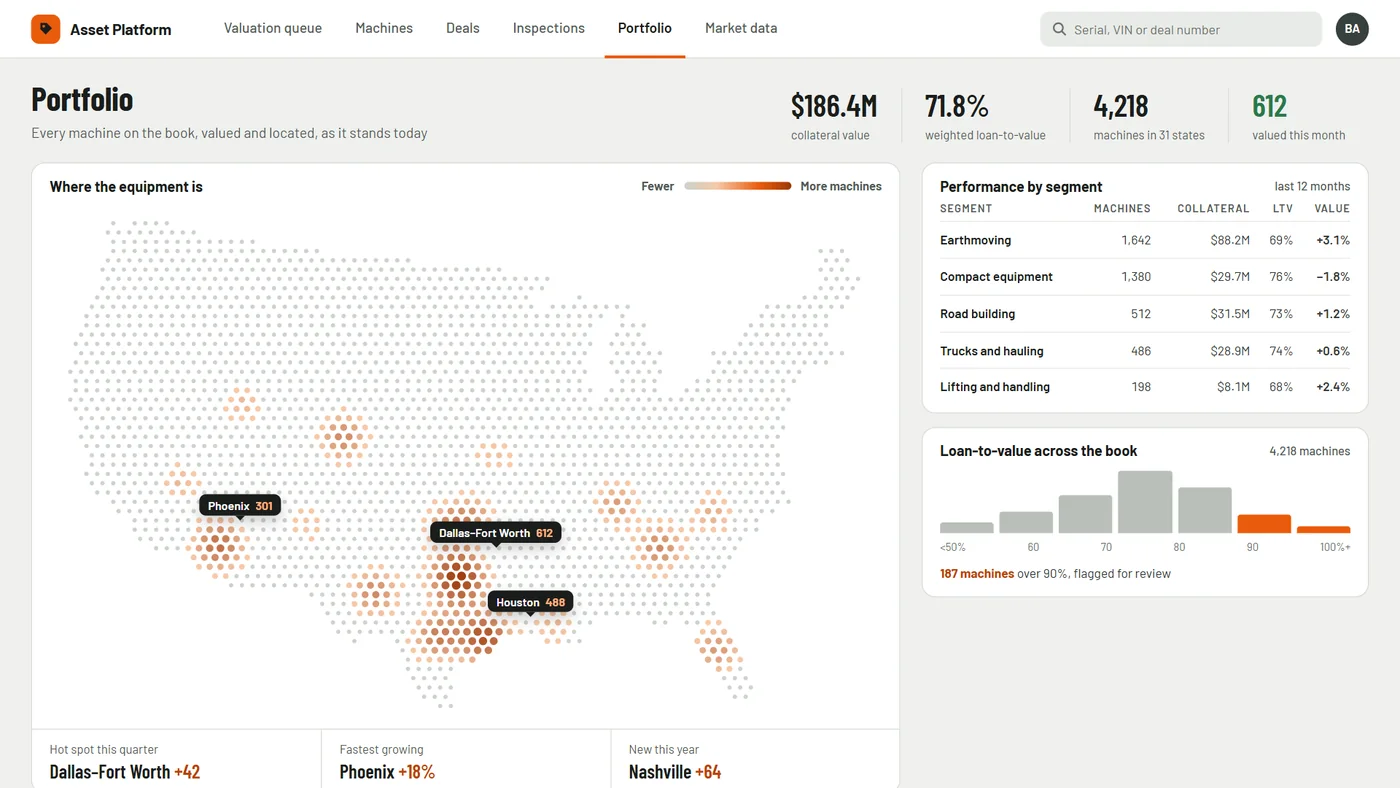Viewport: 1400px width, 788px height.
Task: Click the short orange 100%+ LTV bar
Action: 1324,530
